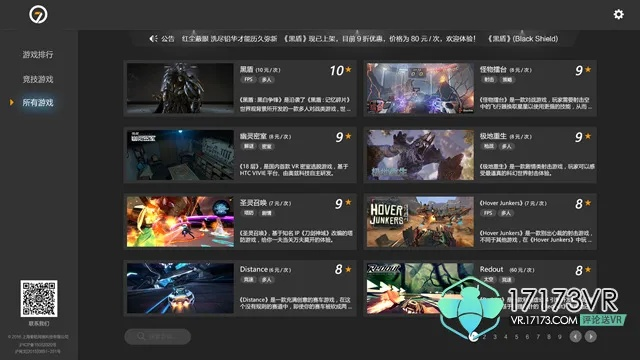This screenshot has height=360, width=640.
Task: Open the Hover Junkers game thumbnail
Action: pos(420,222)
